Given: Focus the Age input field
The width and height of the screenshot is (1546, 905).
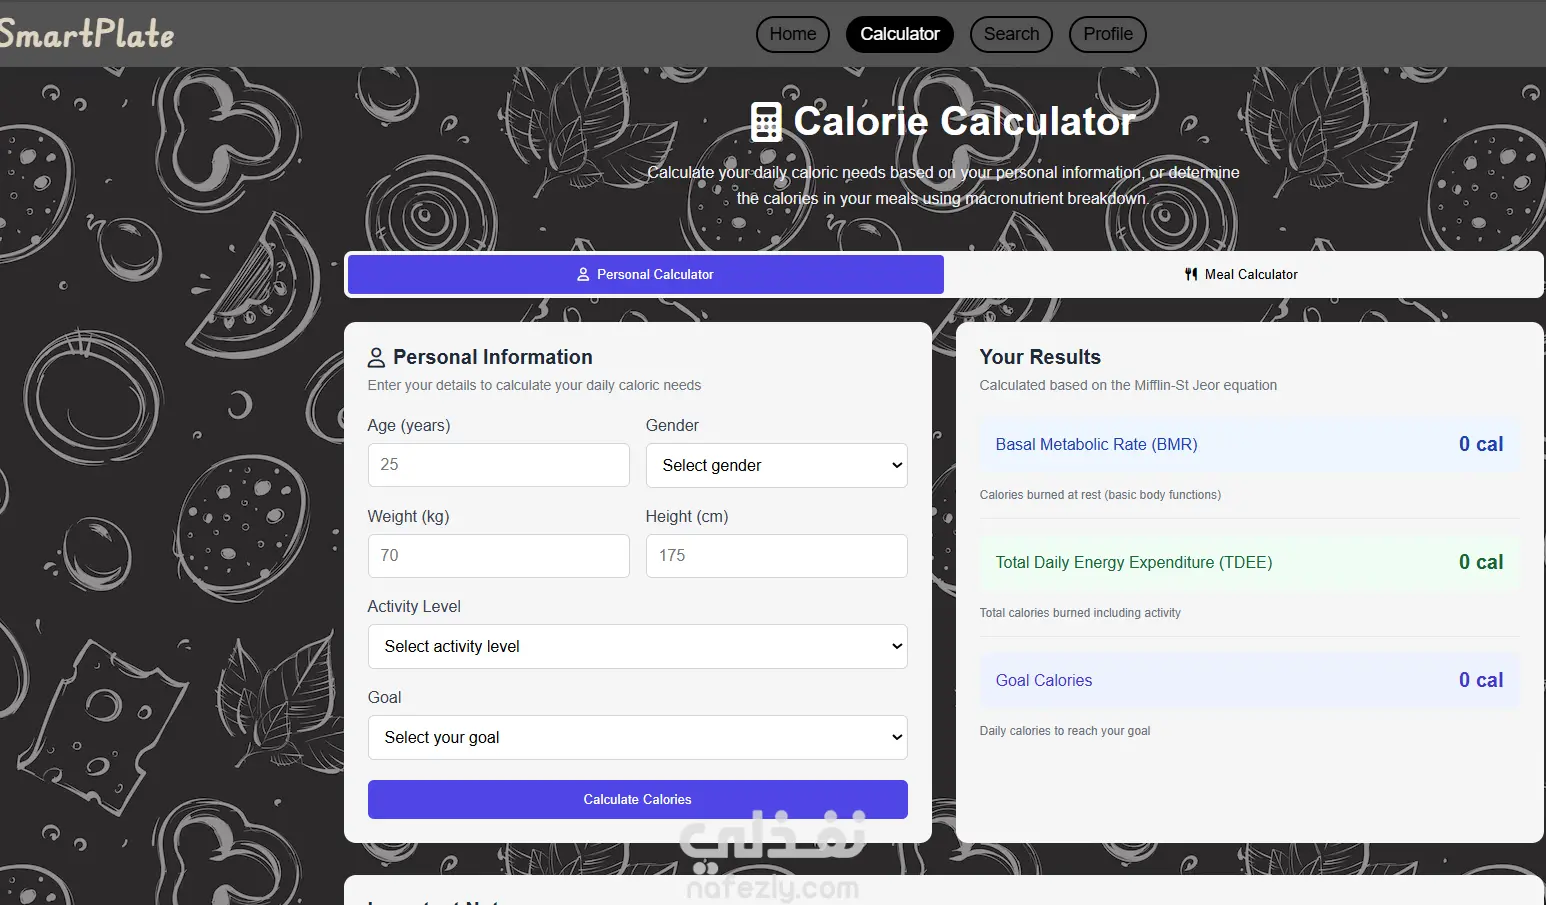Looking at the screenshot, I should coord(498,465).
